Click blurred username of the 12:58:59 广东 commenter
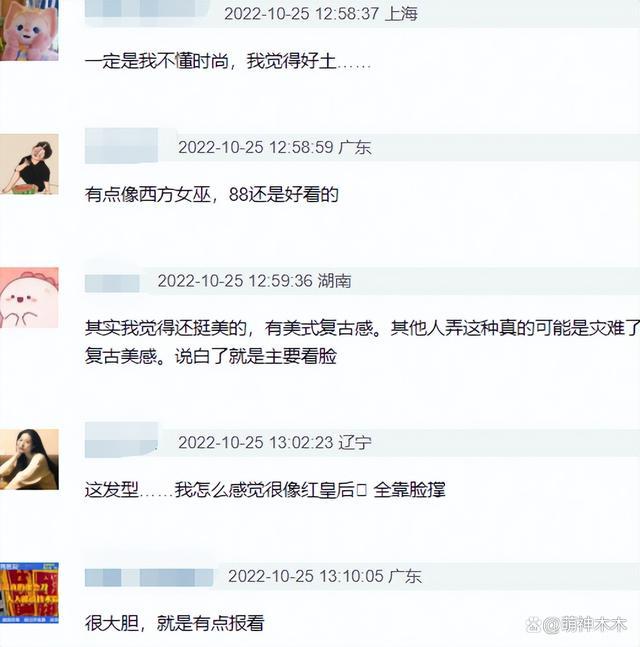This screenshot has height=647, width=640. 121,146
